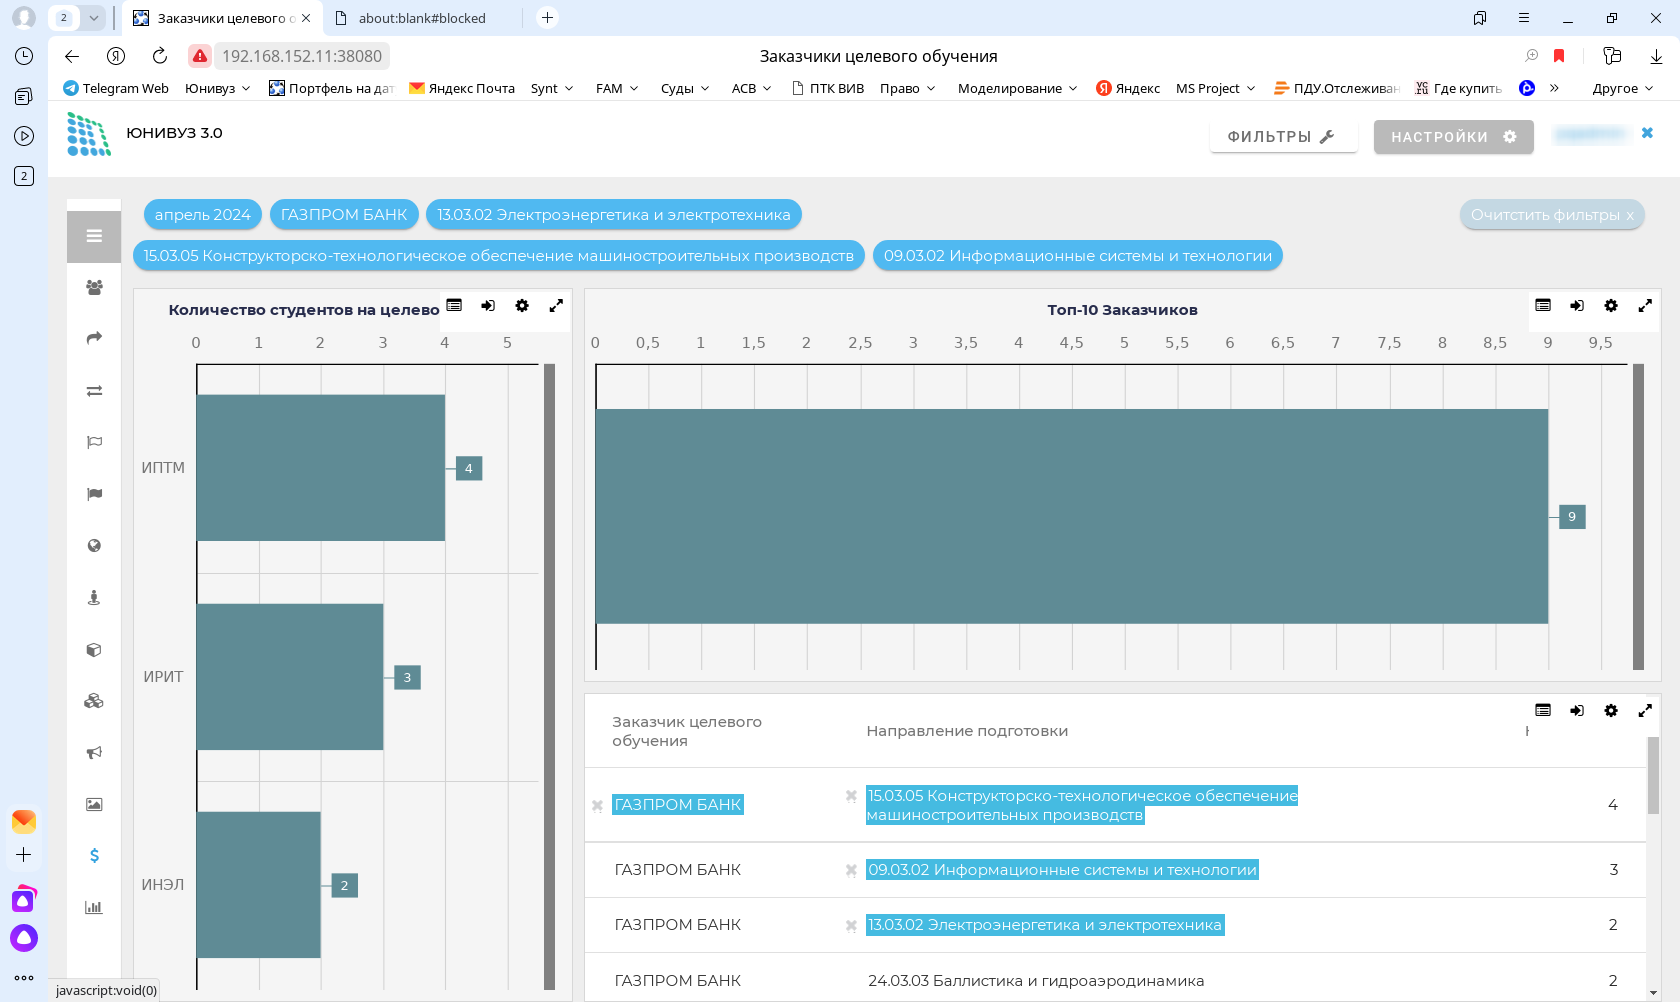The image size is (1680, 1002).
Task: Select the filled flag sidebar icon
Action: pos(94,494)
